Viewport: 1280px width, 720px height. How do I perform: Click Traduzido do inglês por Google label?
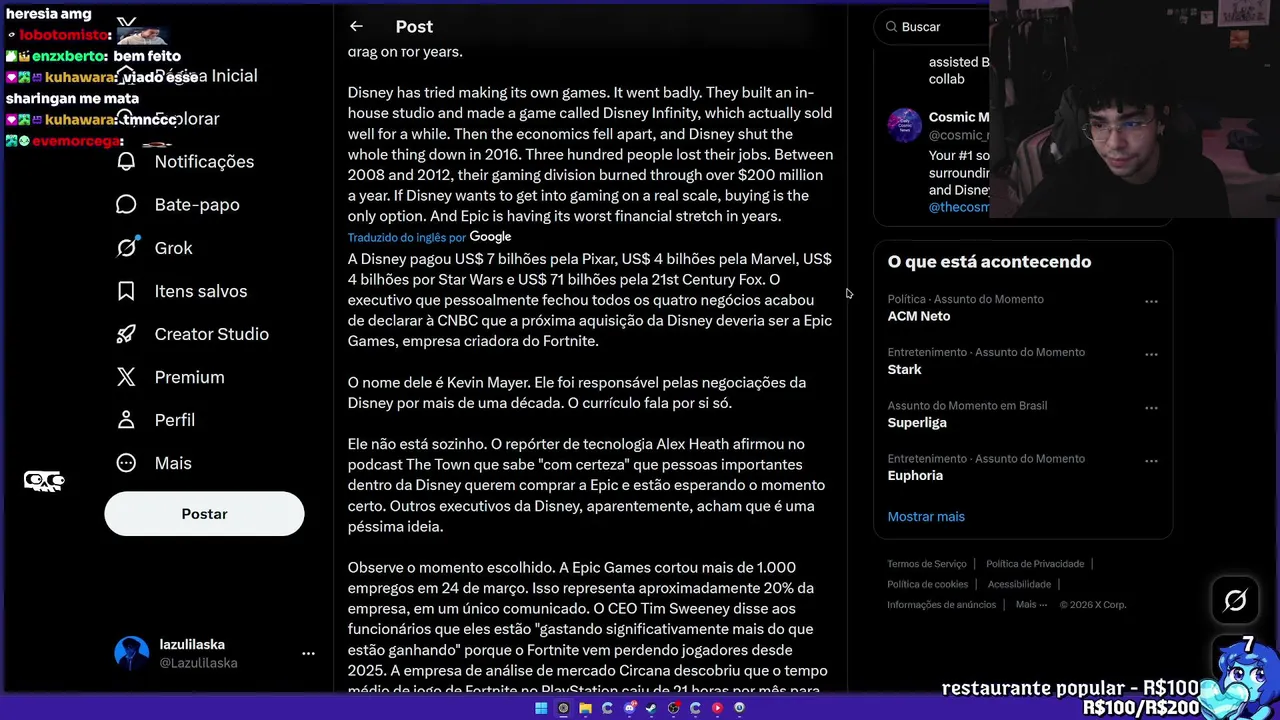pos(429,237)
